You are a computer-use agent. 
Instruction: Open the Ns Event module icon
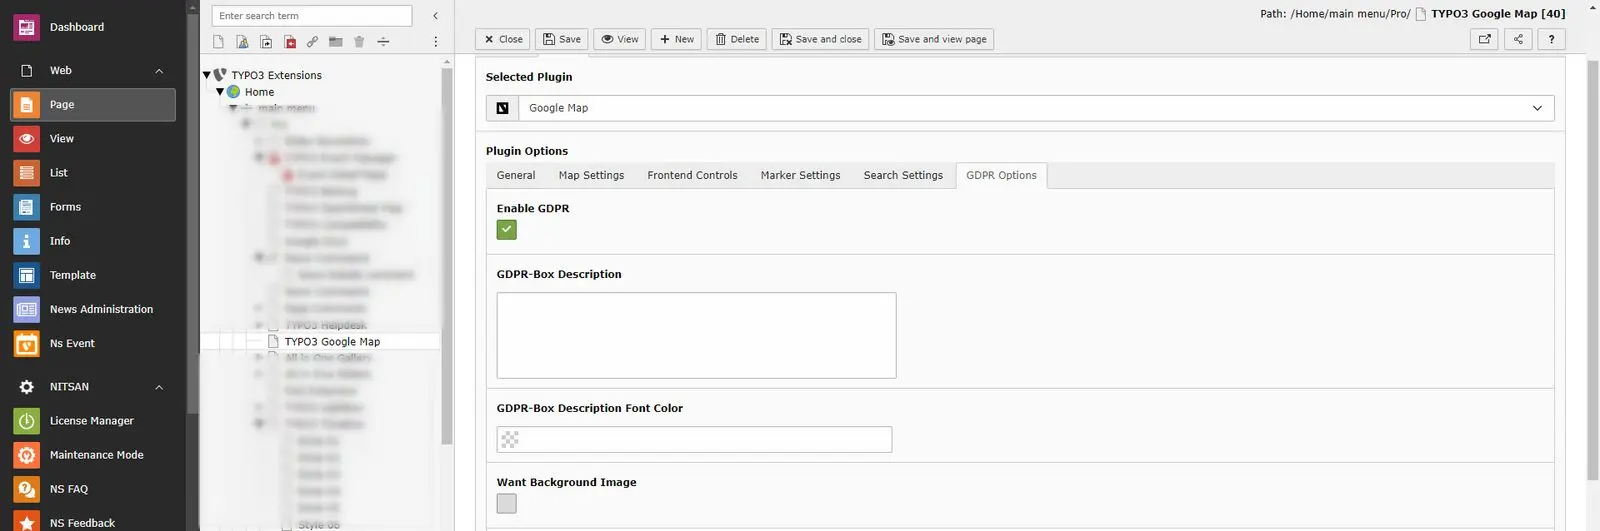pyautogui.click(x=26, y=343)
